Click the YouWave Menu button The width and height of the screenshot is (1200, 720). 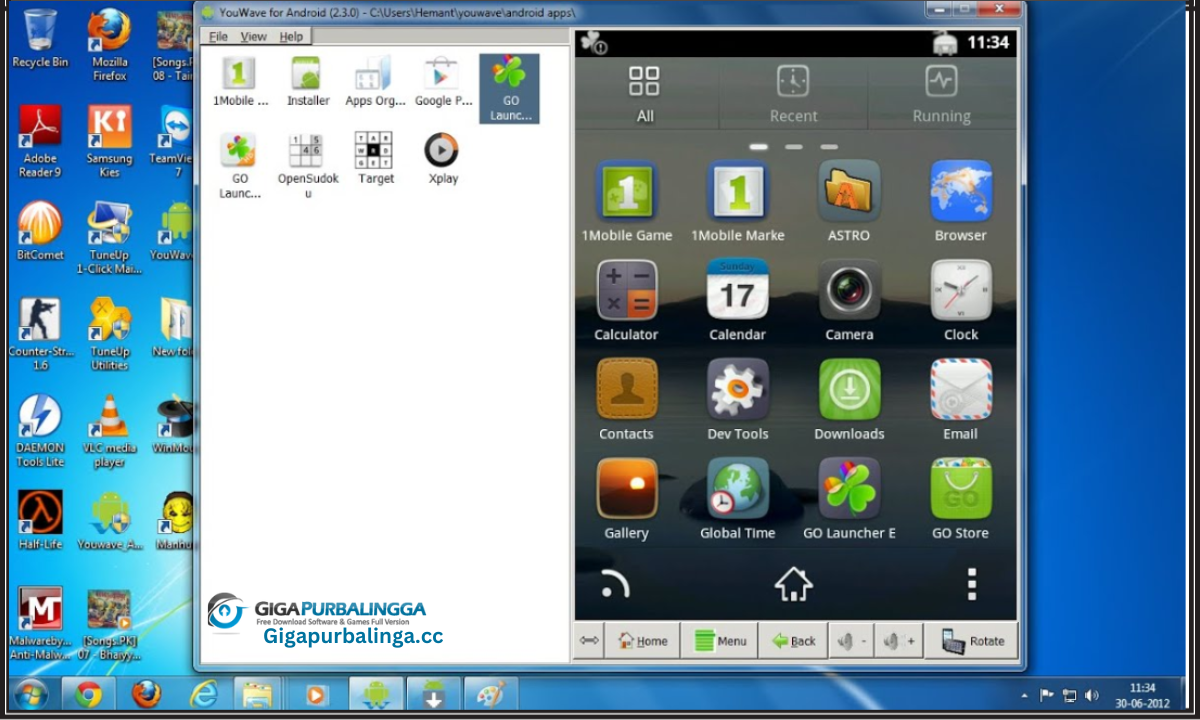pyautogui.click(x=719, y=641)
